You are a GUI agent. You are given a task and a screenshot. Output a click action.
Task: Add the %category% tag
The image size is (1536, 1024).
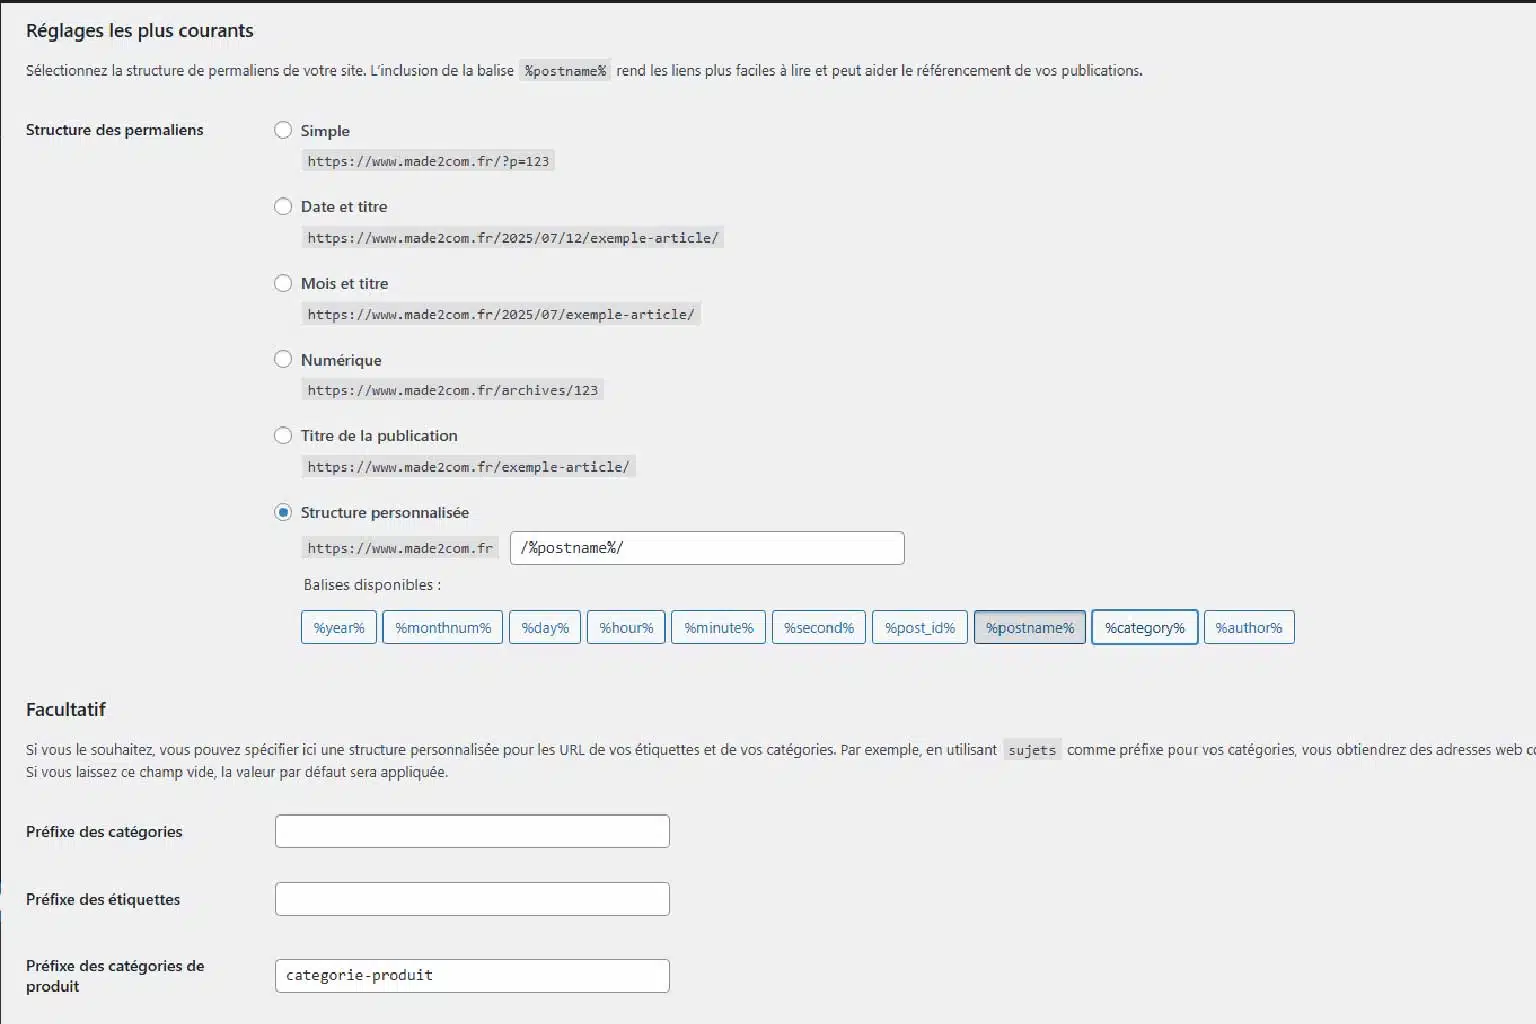point(1145,627)
